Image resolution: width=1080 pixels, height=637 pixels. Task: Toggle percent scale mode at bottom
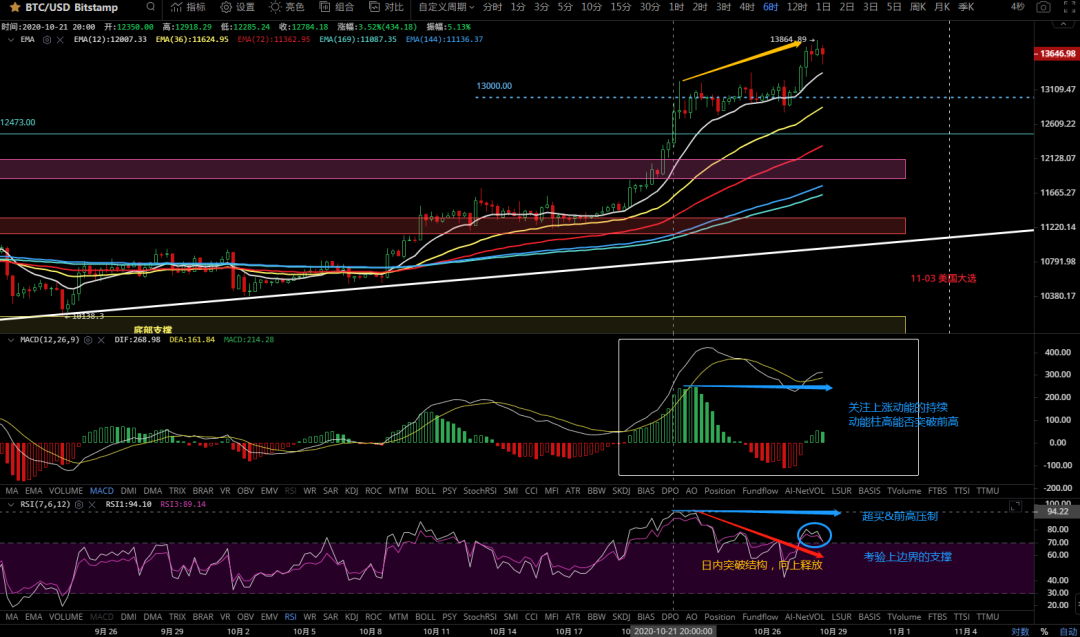coord(1044,631)
